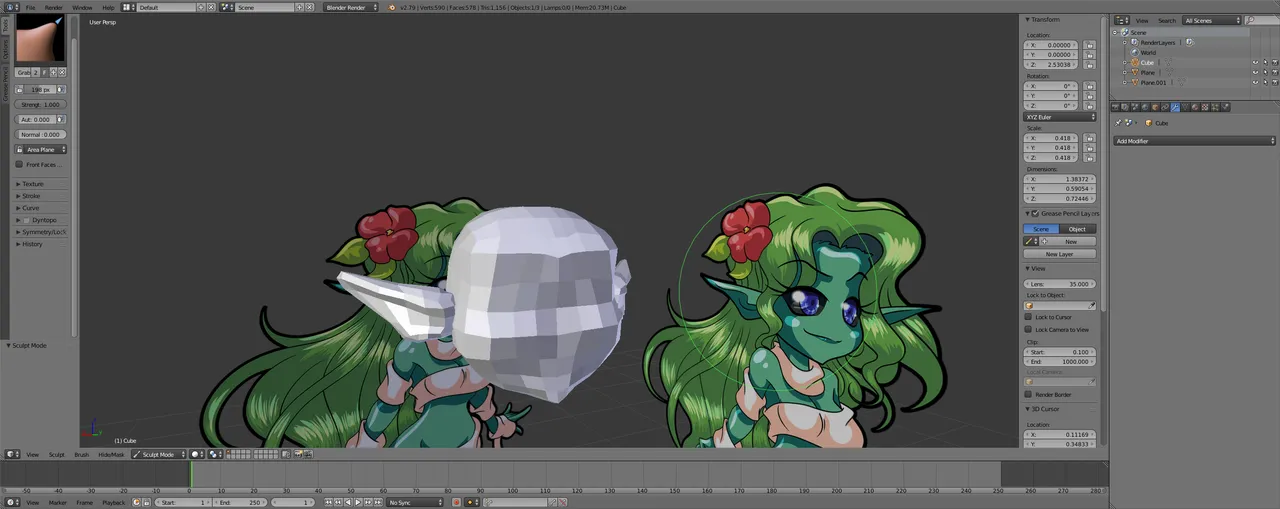1280x509 pixels.
Task: Open the Blender info editor type menu
Action: [12, 7]
